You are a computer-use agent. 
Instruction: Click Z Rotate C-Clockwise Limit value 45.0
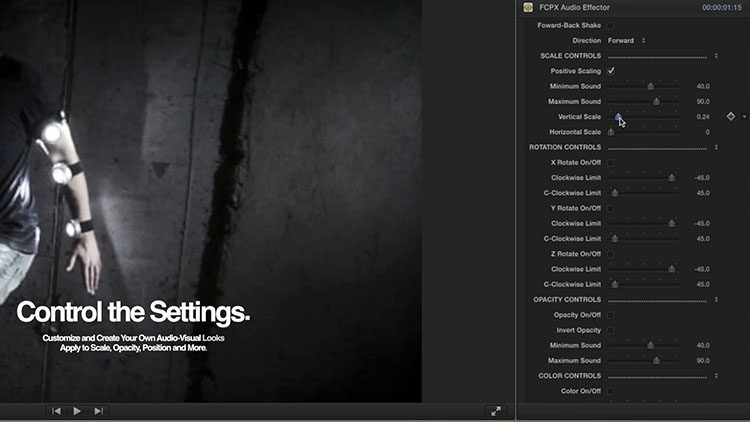703,285
